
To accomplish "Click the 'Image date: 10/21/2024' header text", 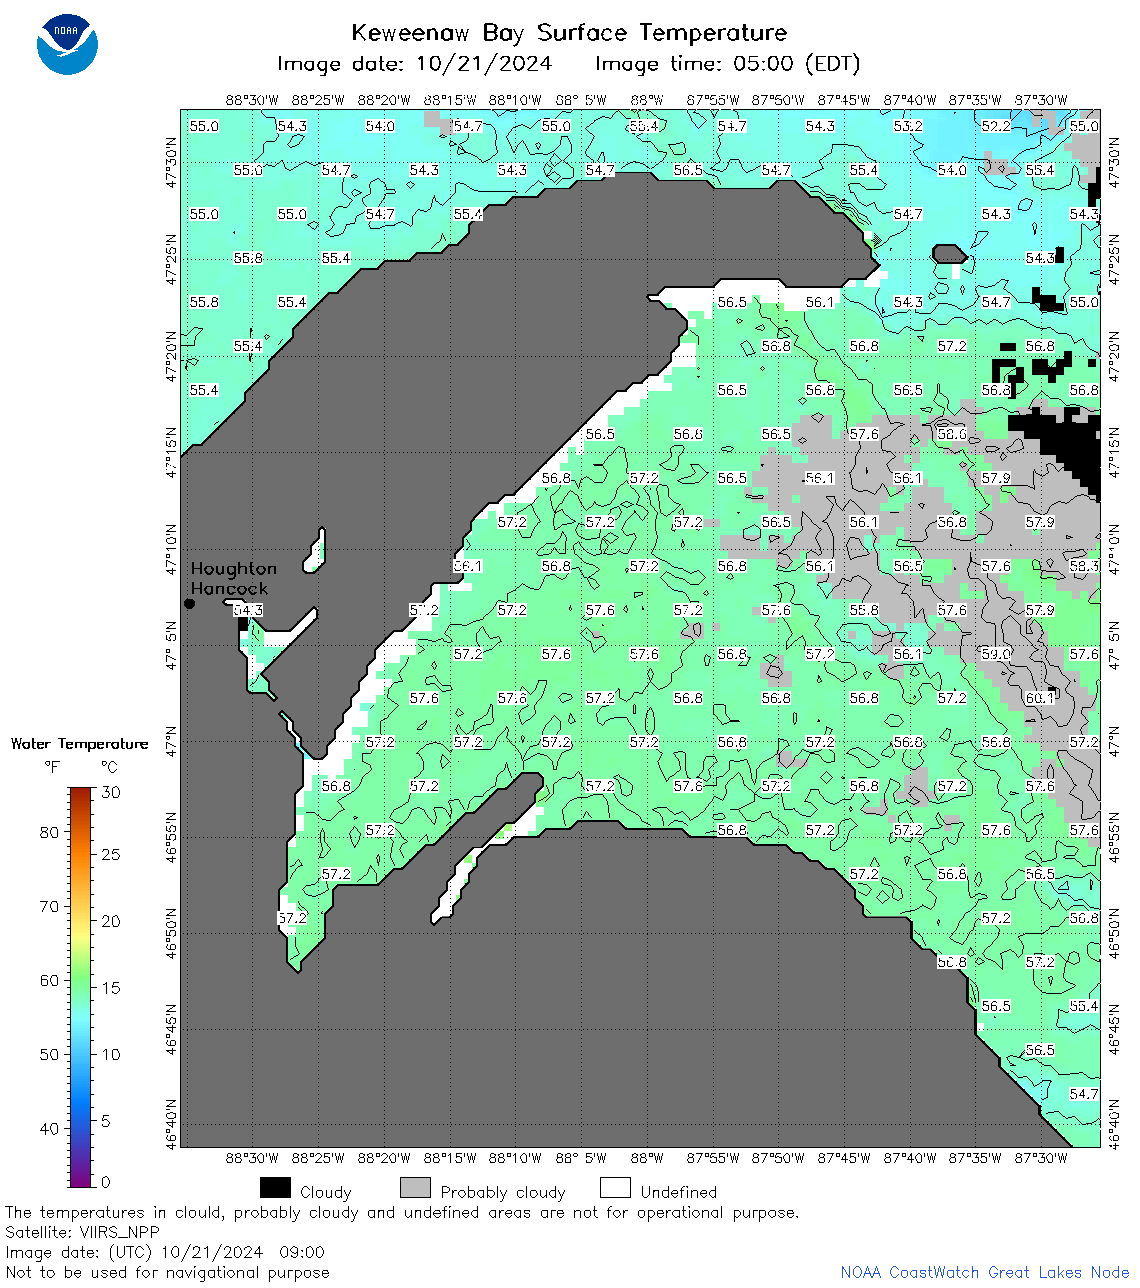I will [414, 64].
